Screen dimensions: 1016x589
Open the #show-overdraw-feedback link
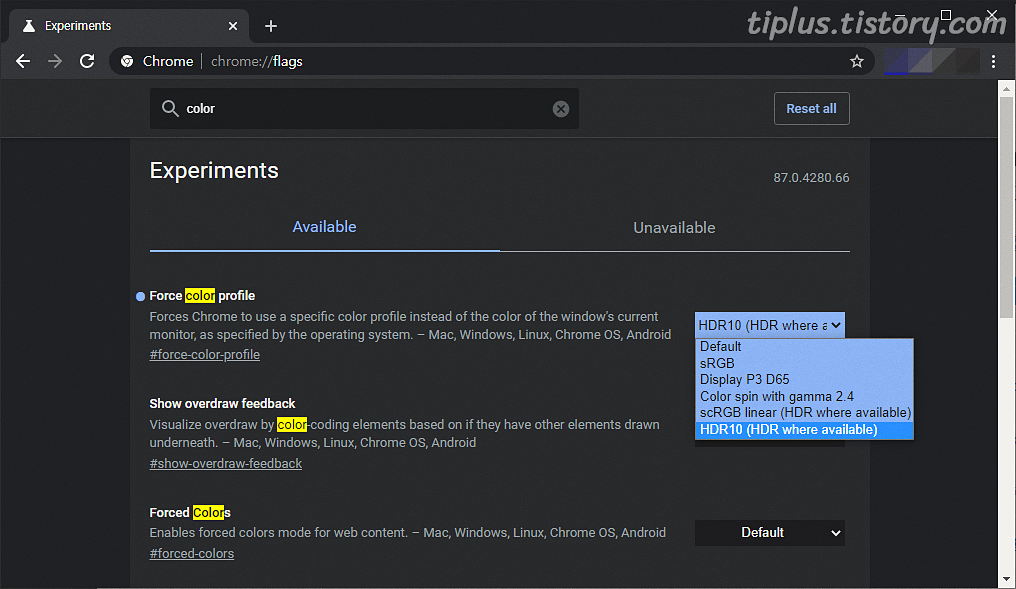click(x=225, y=463)
